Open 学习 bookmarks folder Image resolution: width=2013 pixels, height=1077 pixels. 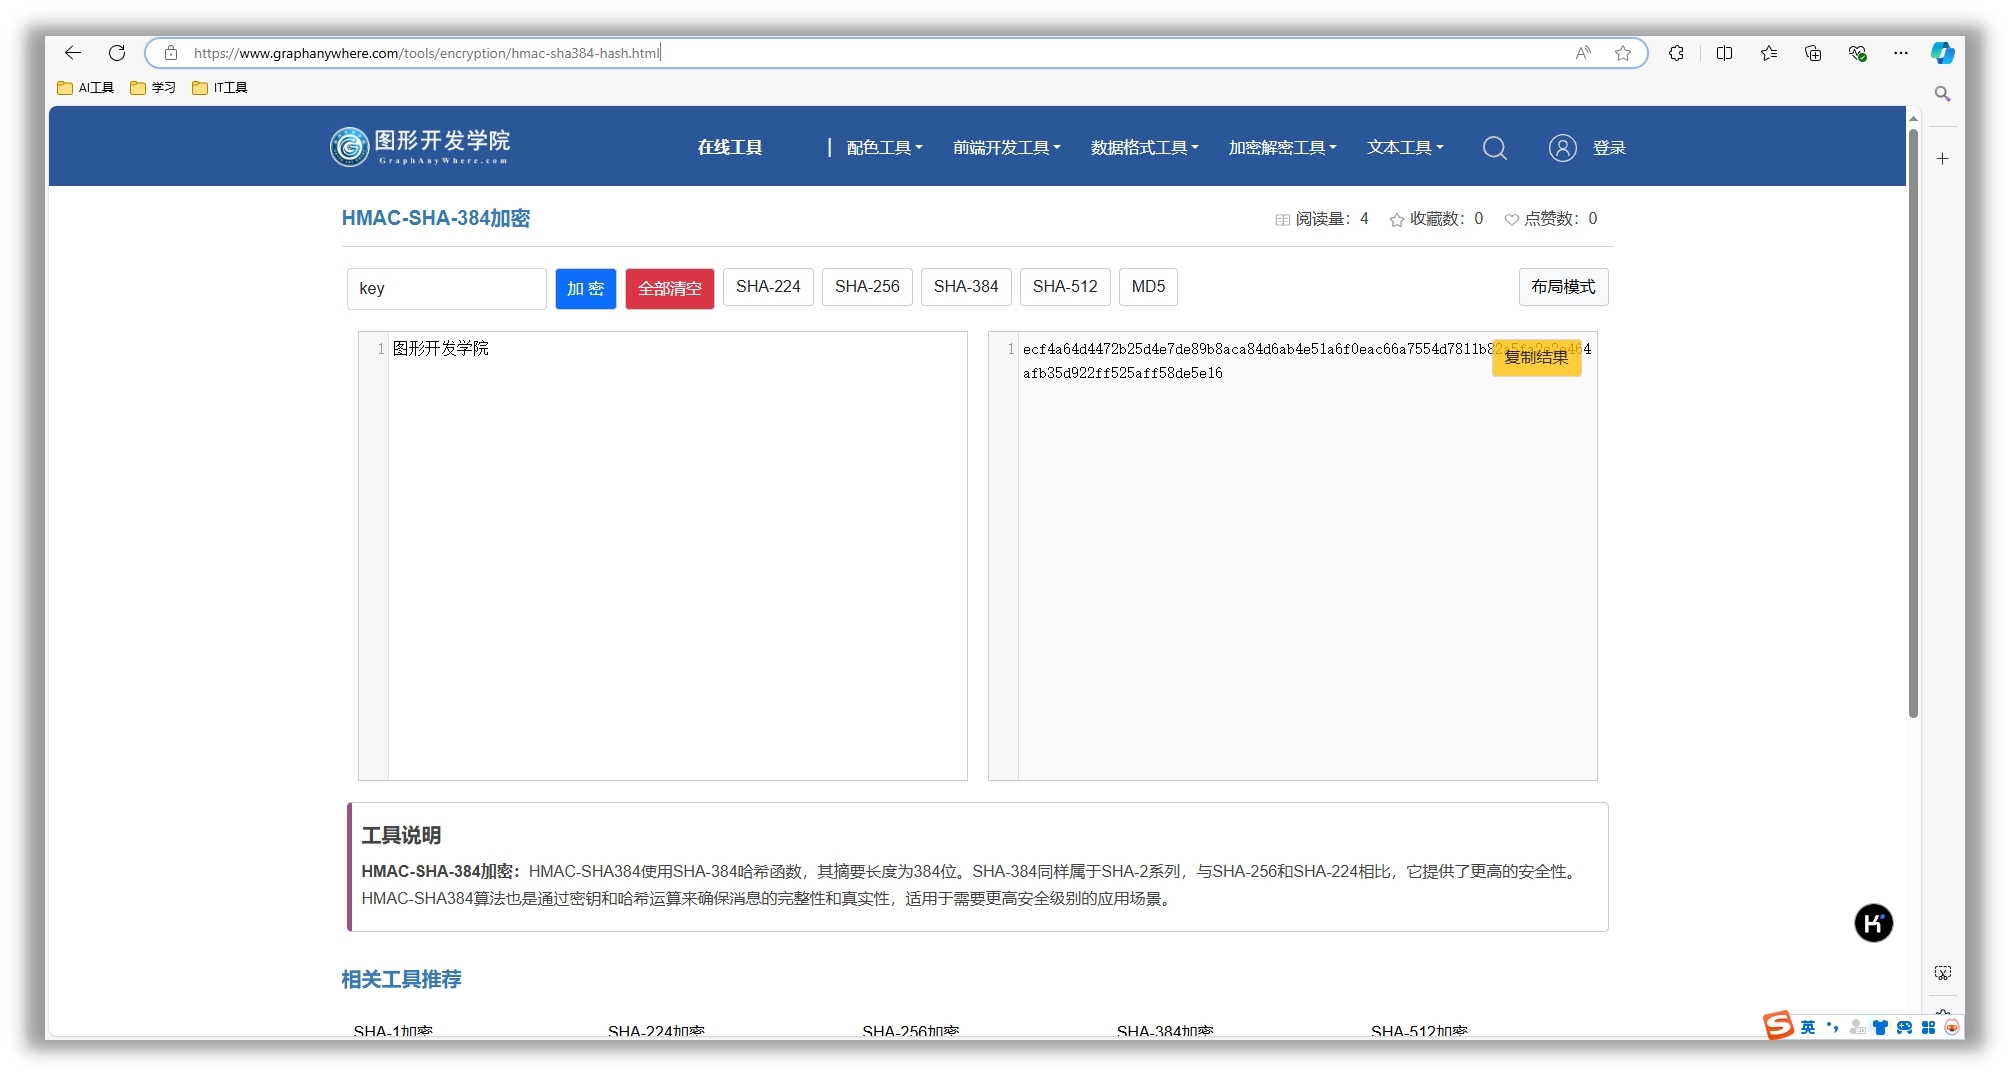point(153,88)
